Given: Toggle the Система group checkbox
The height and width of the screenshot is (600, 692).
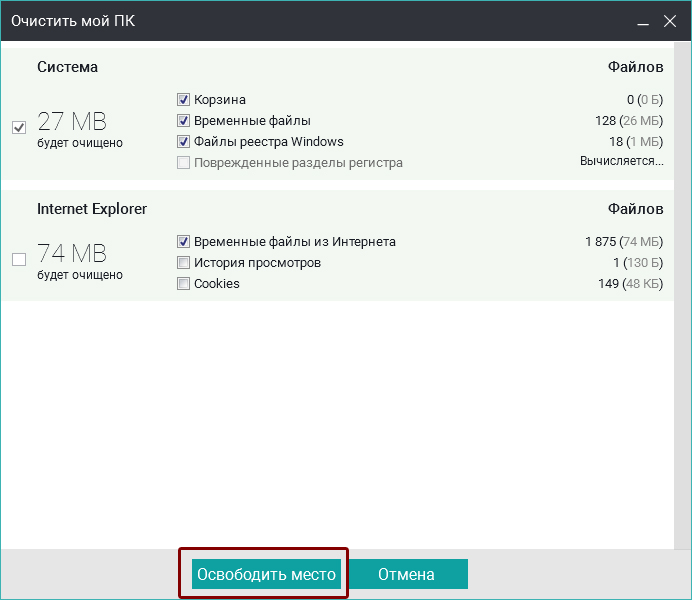Looking at the screenshot, I should tap(19, 128).
